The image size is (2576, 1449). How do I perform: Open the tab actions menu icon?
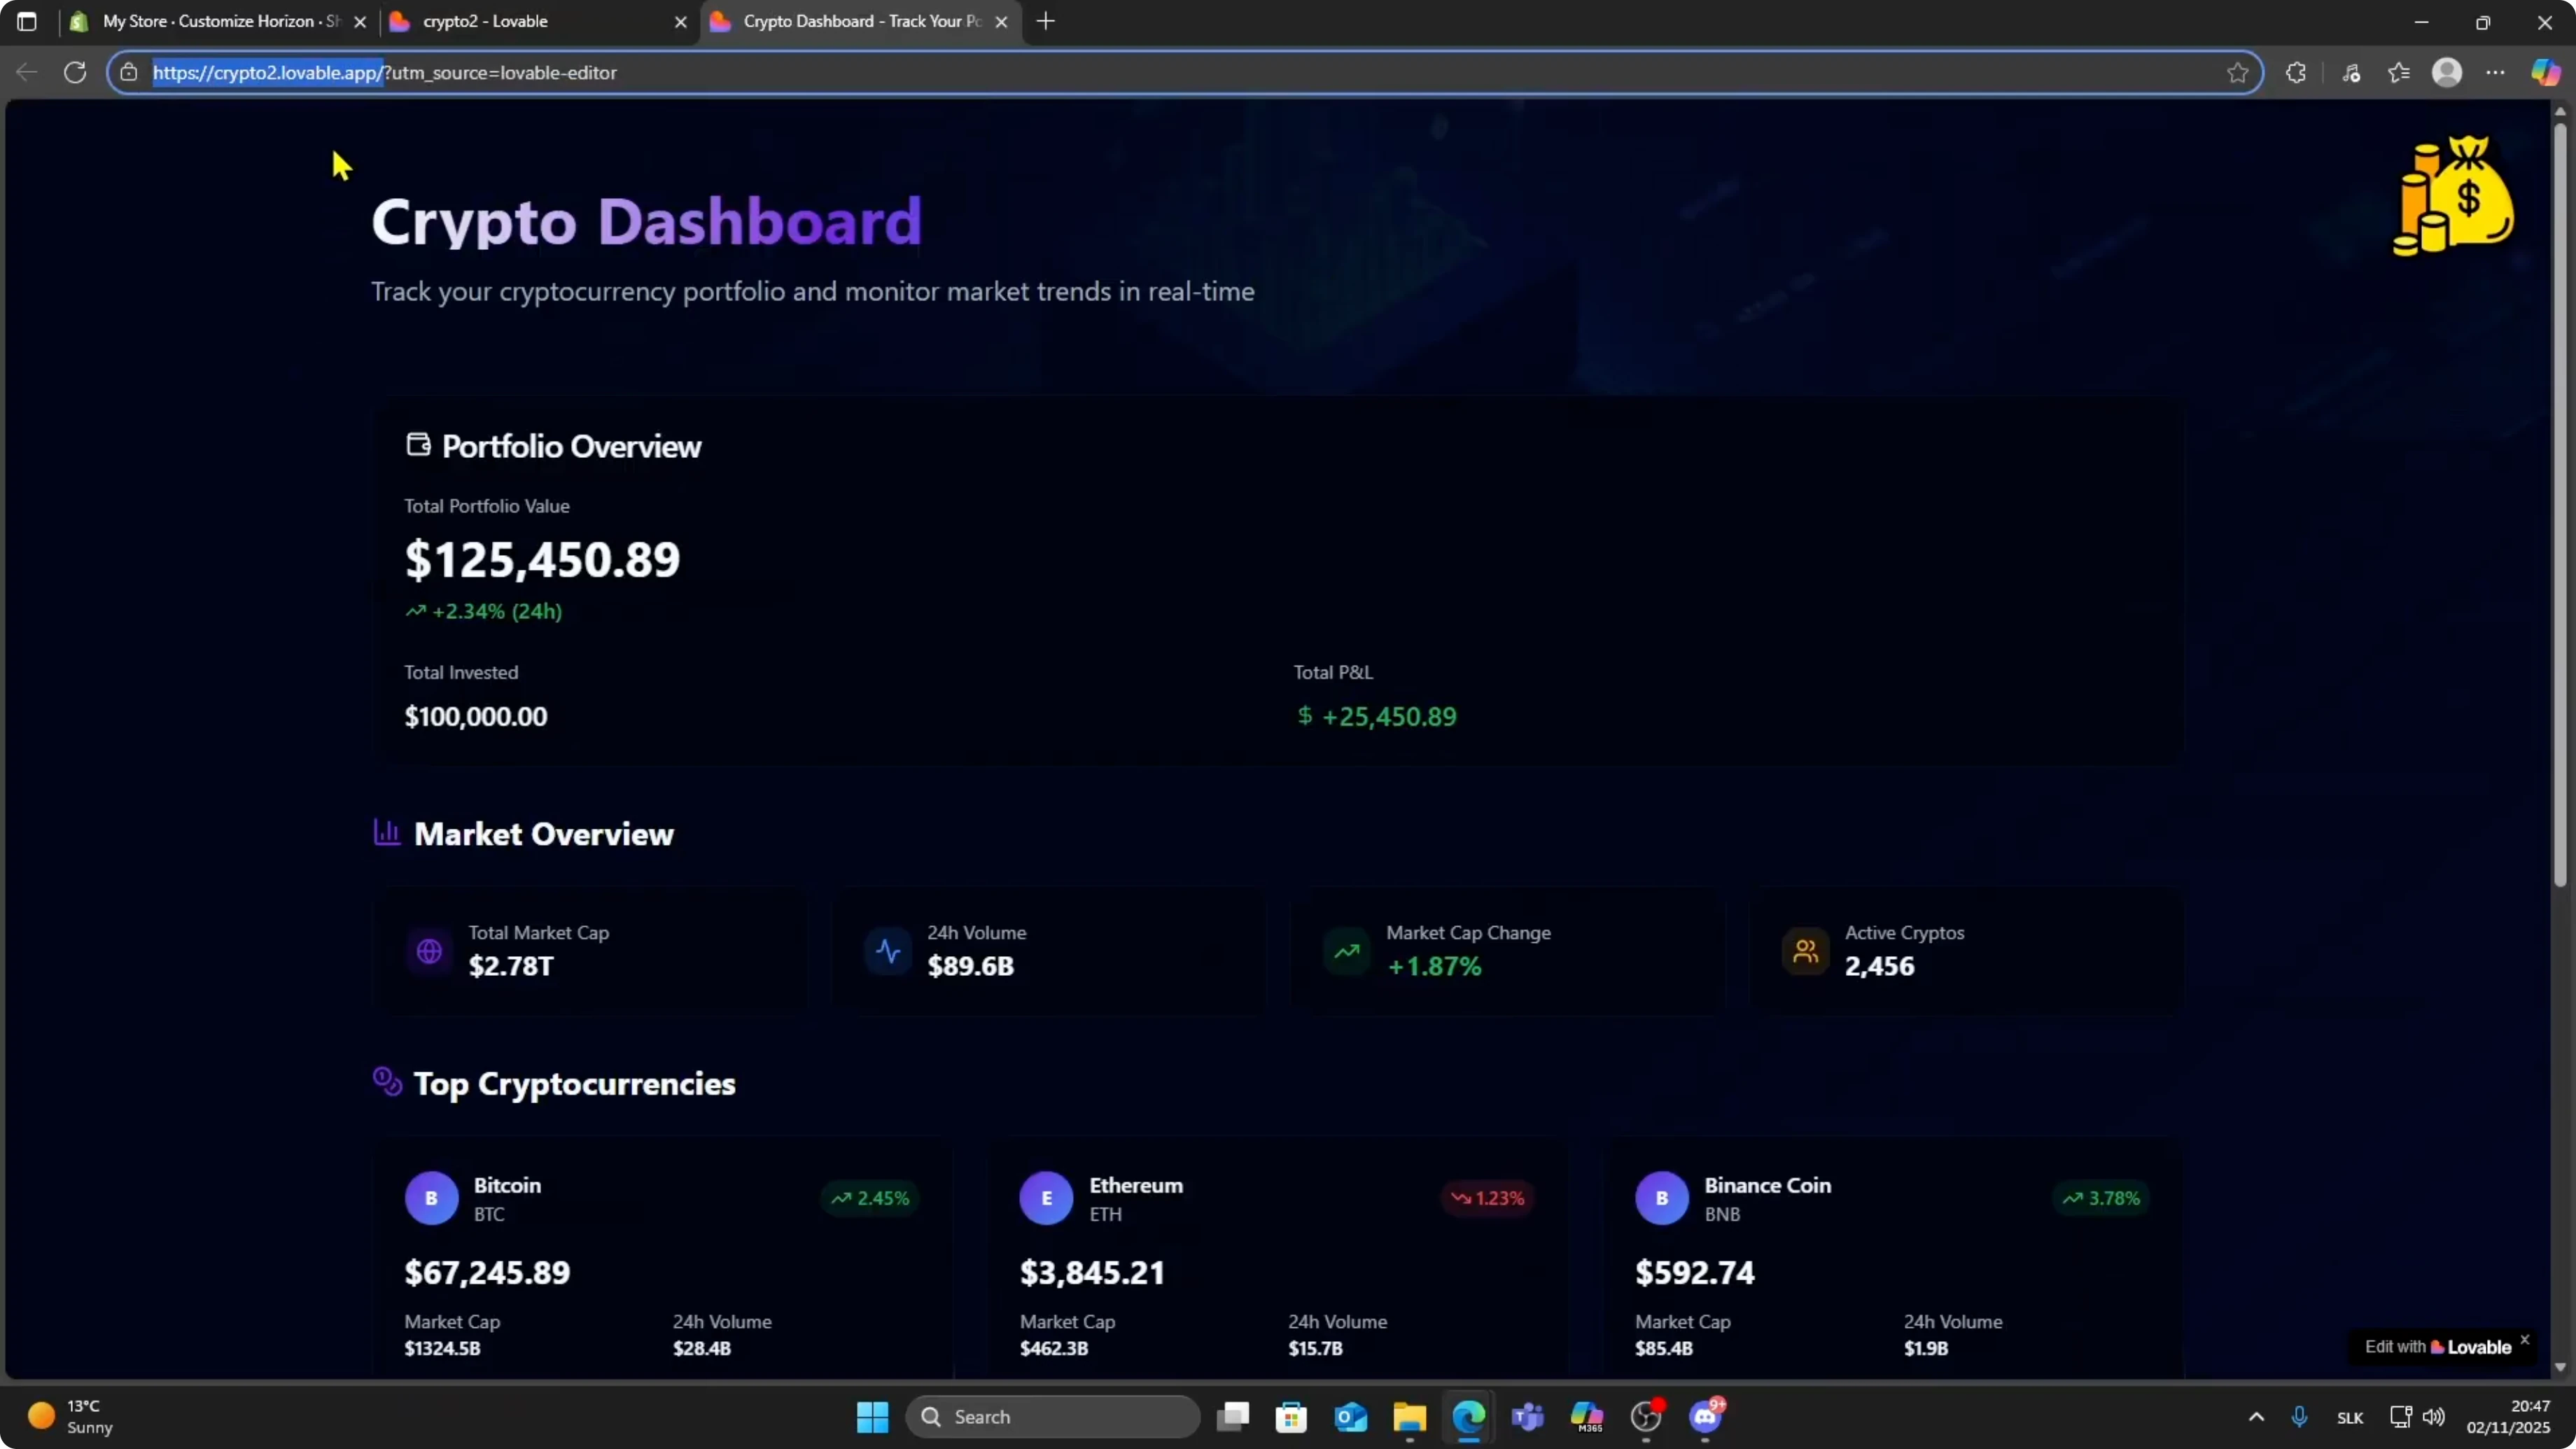[x=27, y=21]
